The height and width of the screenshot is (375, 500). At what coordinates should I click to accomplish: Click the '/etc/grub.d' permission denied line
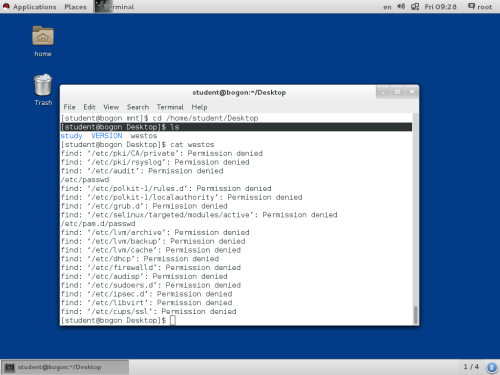(x=144, y=206)
